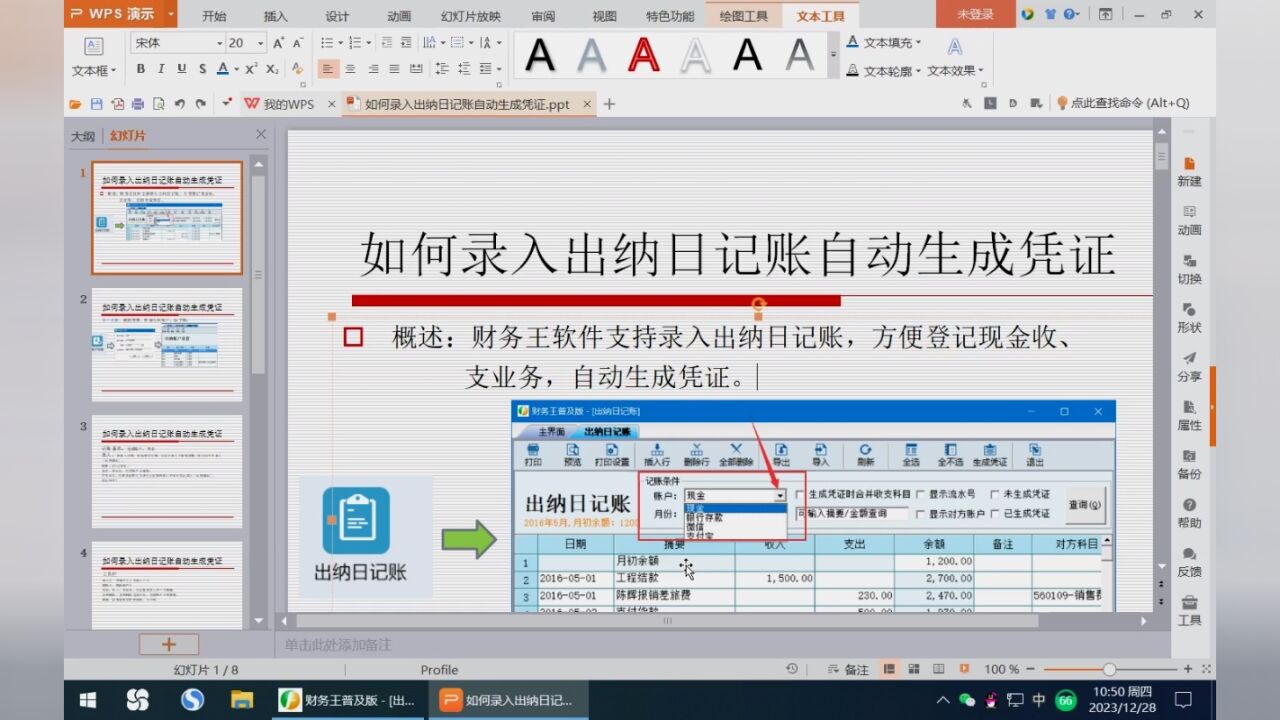Expand the 文本框 text box dropdown
This screenshot has height=720, width=1280.
(94, 71)
